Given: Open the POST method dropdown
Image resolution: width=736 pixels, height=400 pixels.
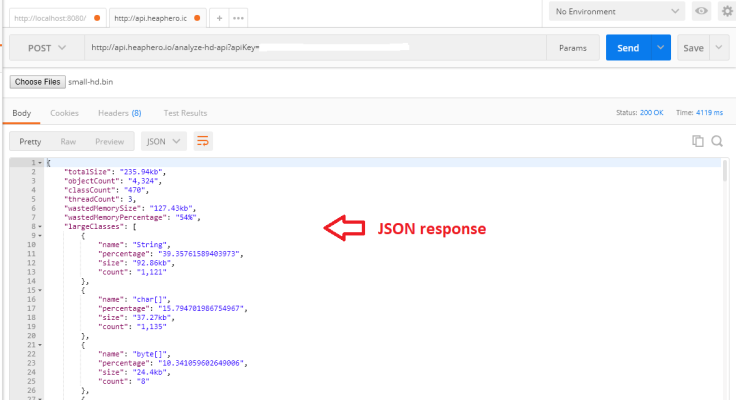Looking at the screenshot, I should pos(46,48).
